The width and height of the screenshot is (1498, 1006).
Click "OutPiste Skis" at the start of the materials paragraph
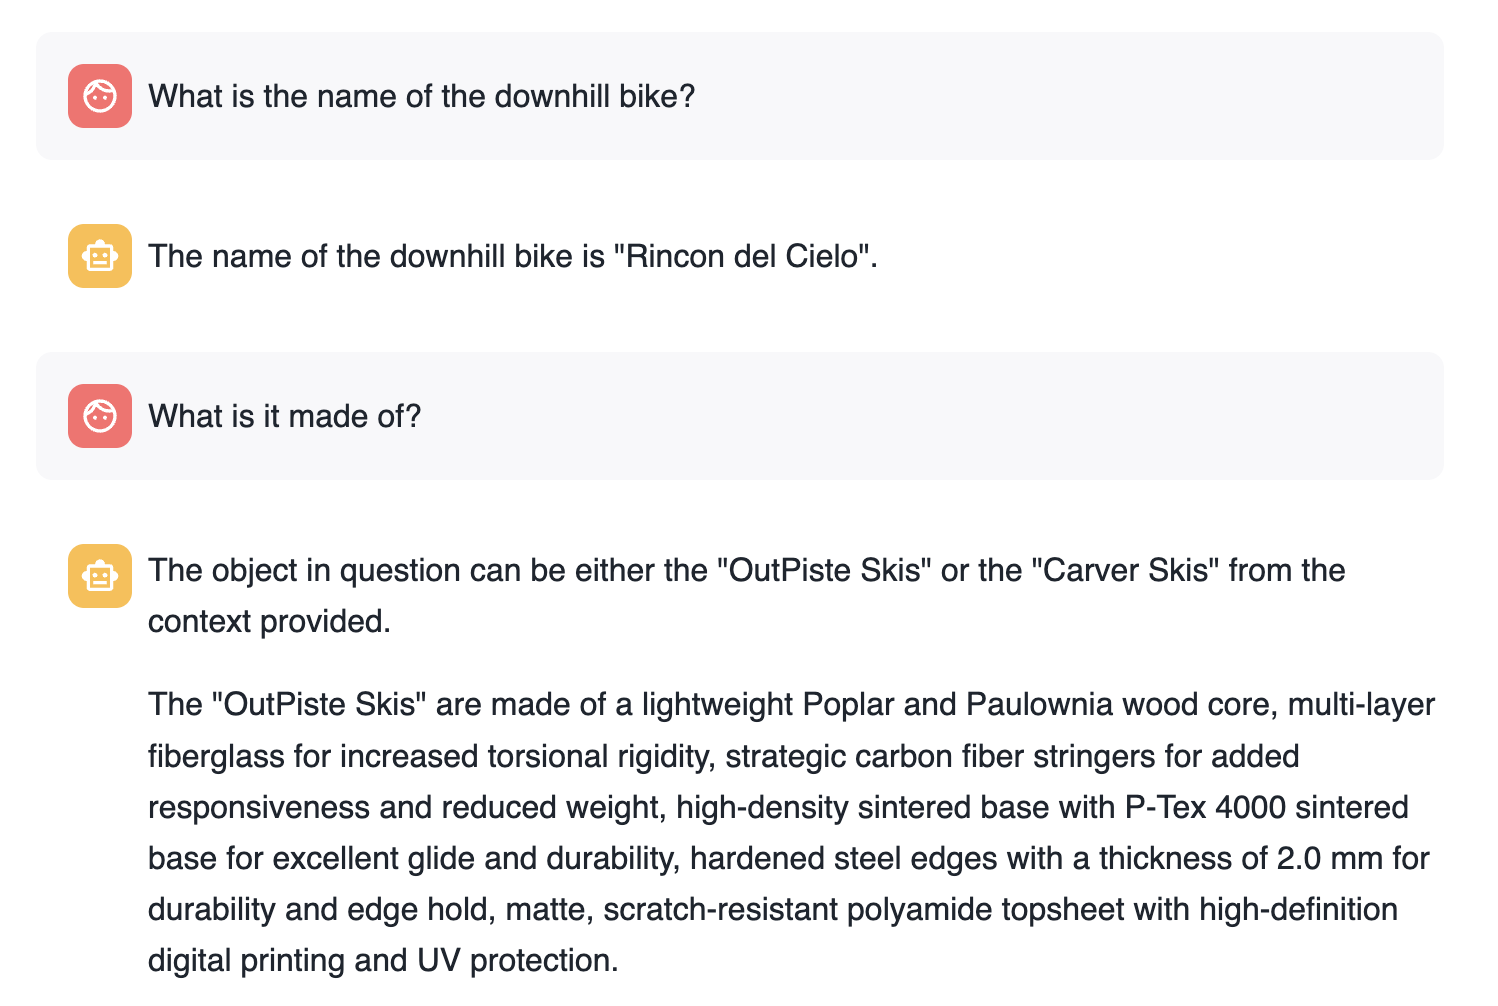320,704
